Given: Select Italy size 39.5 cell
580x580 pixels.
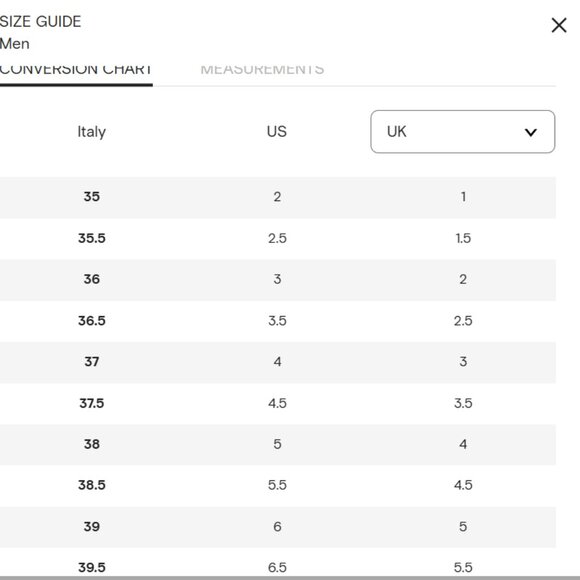Looking at the screenshot, I should coord(92,567).
